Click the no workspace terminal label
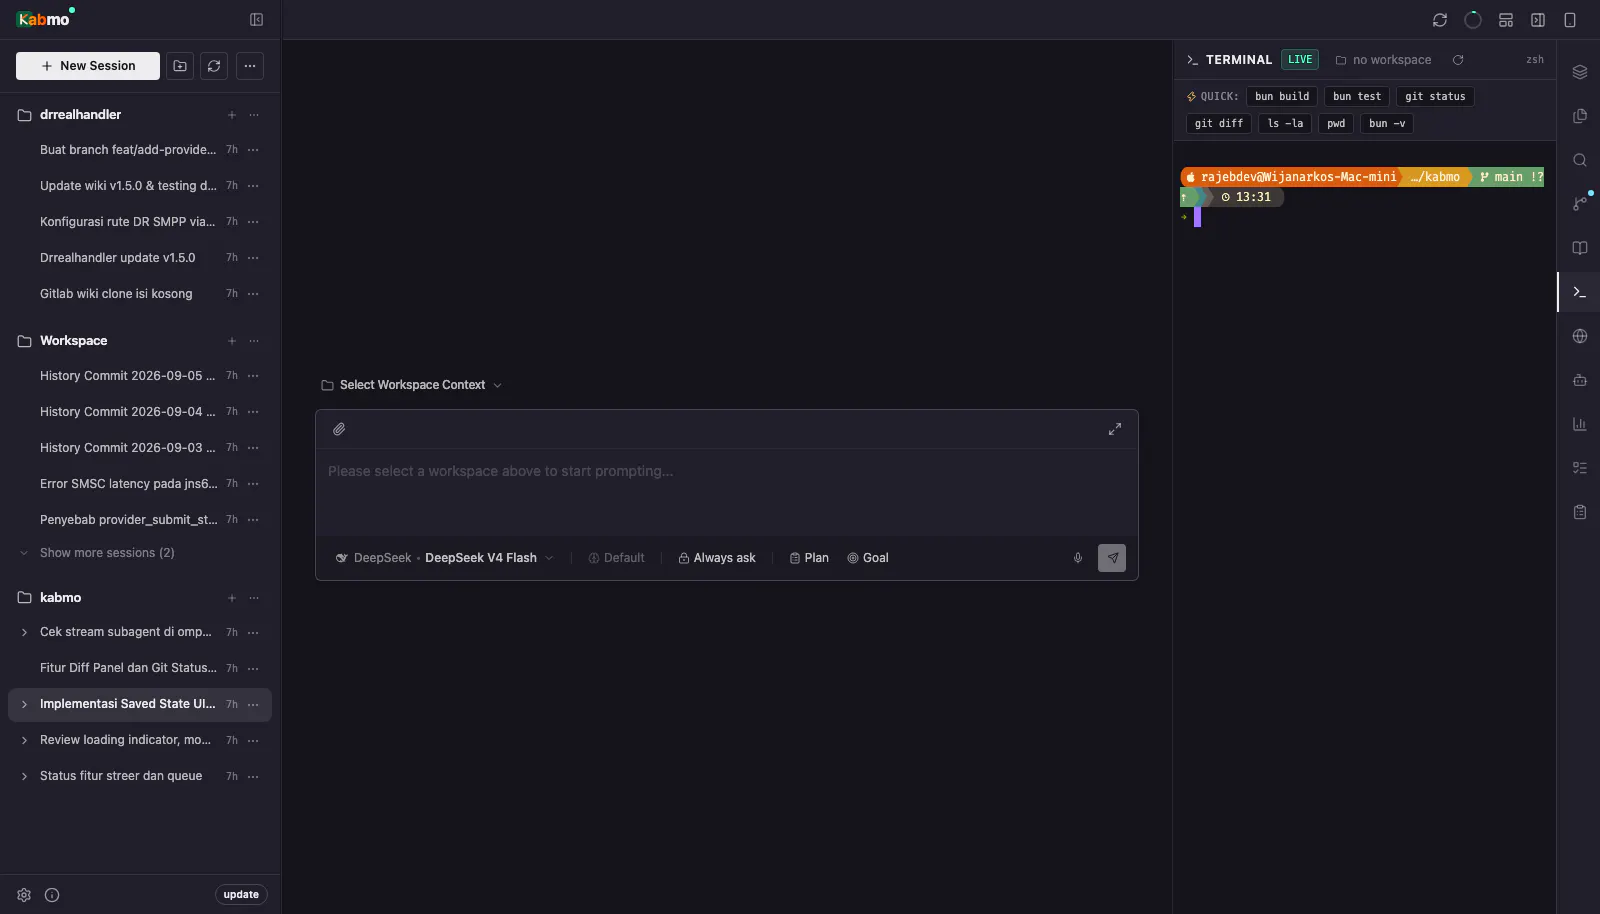 (x=1383, y=60)
